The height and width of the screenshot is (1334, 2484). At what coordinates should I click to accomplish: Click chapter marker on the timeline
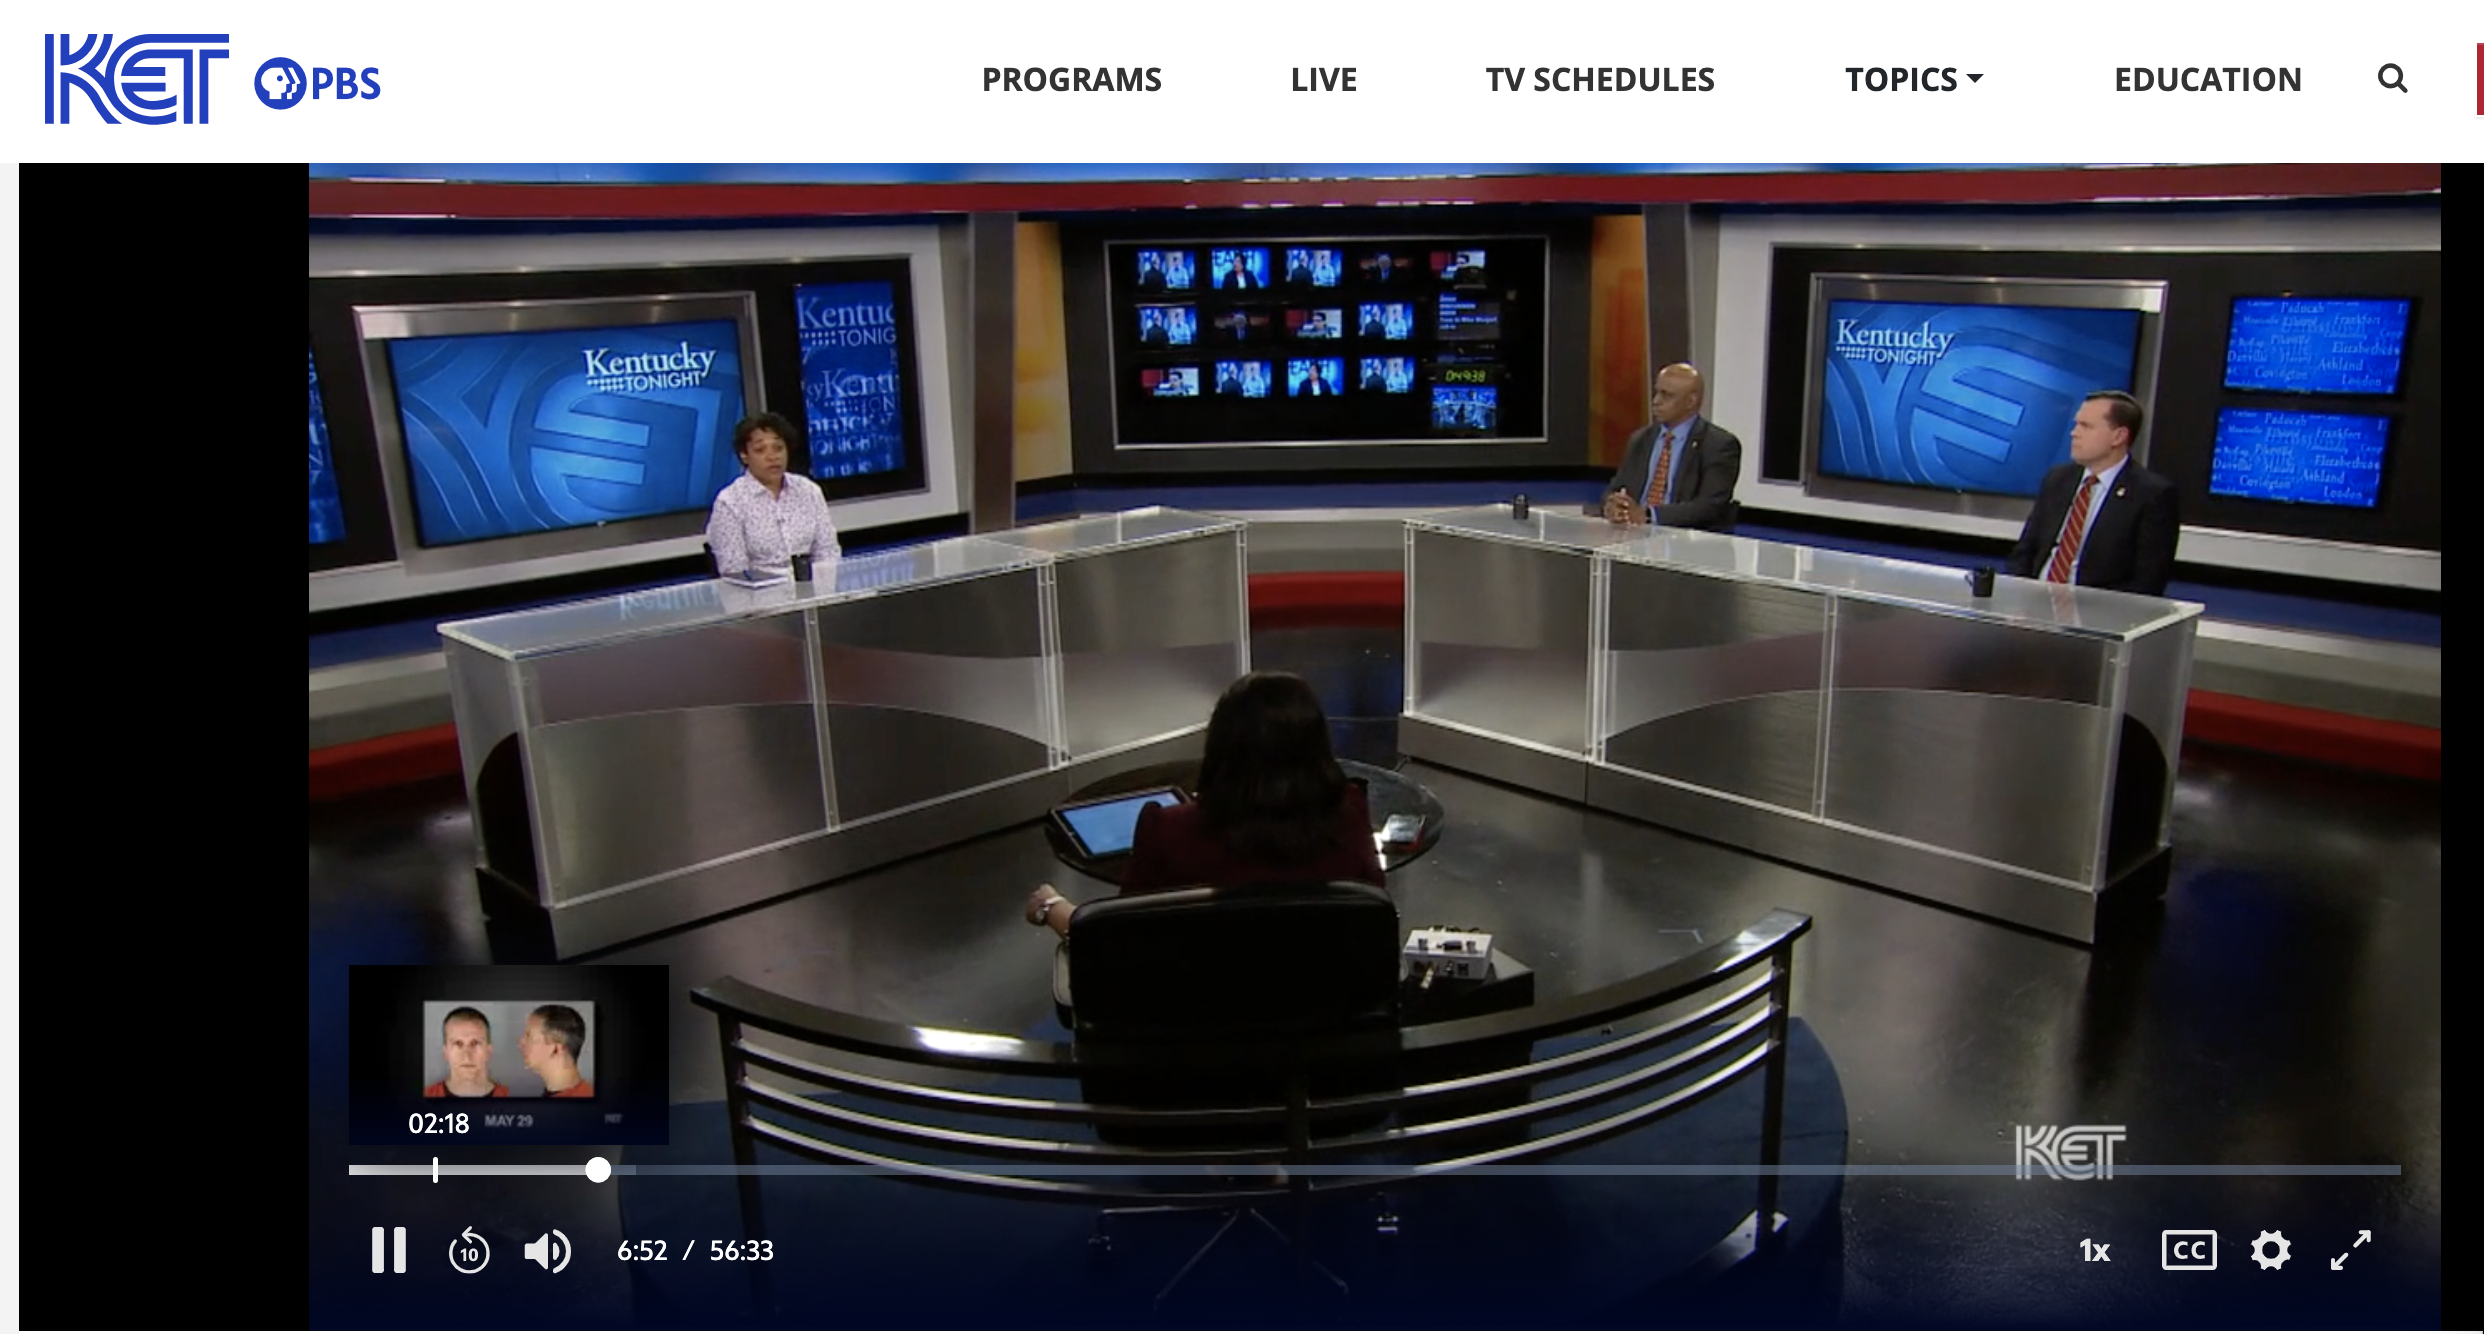coord(435,1170)
